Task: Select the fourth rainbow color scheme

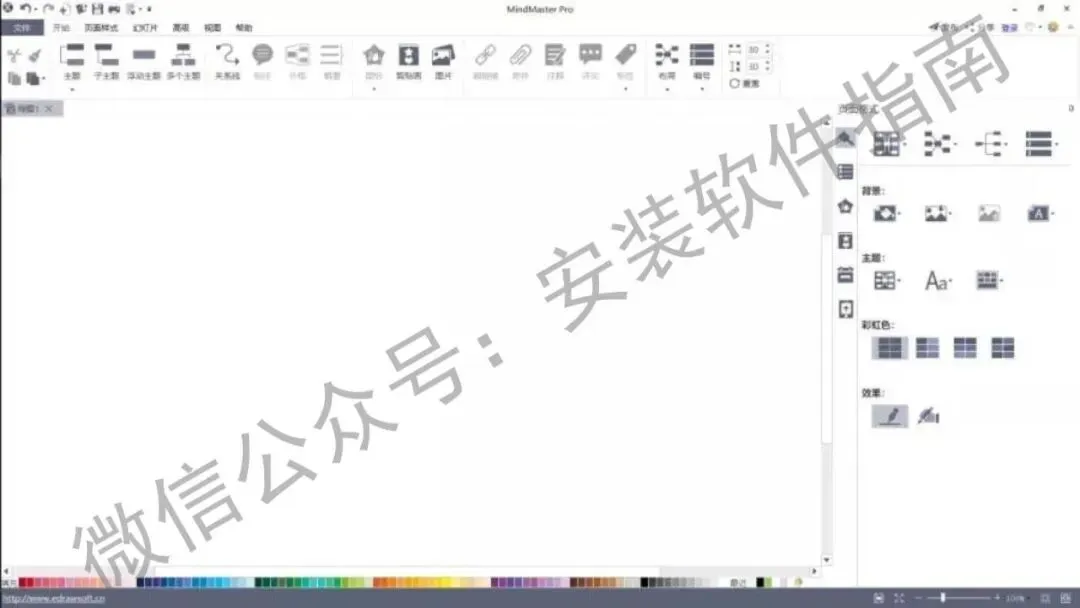Action: (1002, 348)
